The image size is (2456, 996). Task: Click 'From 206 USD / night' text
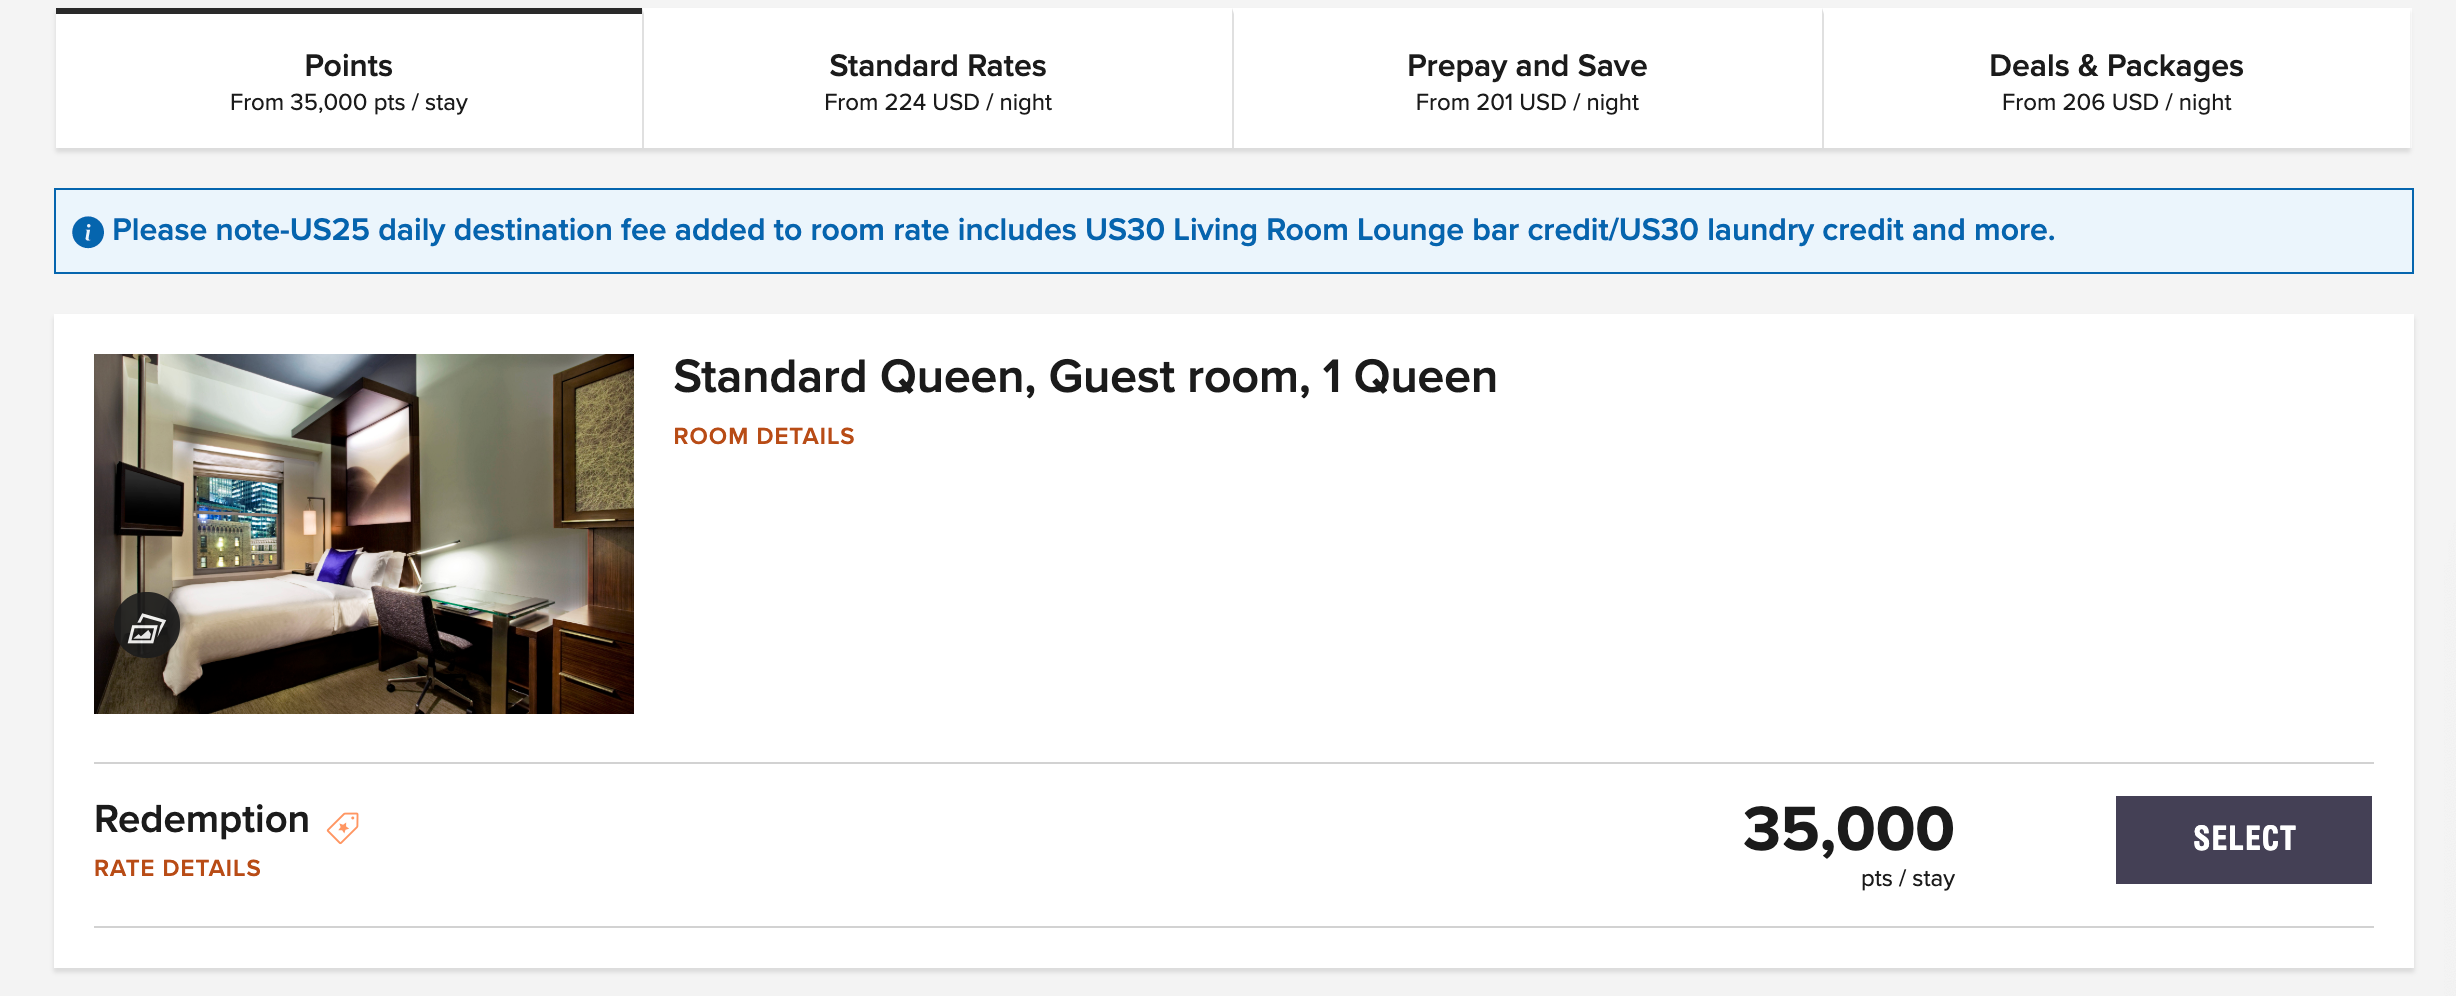pyautogui.click(x=2115, y=103)
